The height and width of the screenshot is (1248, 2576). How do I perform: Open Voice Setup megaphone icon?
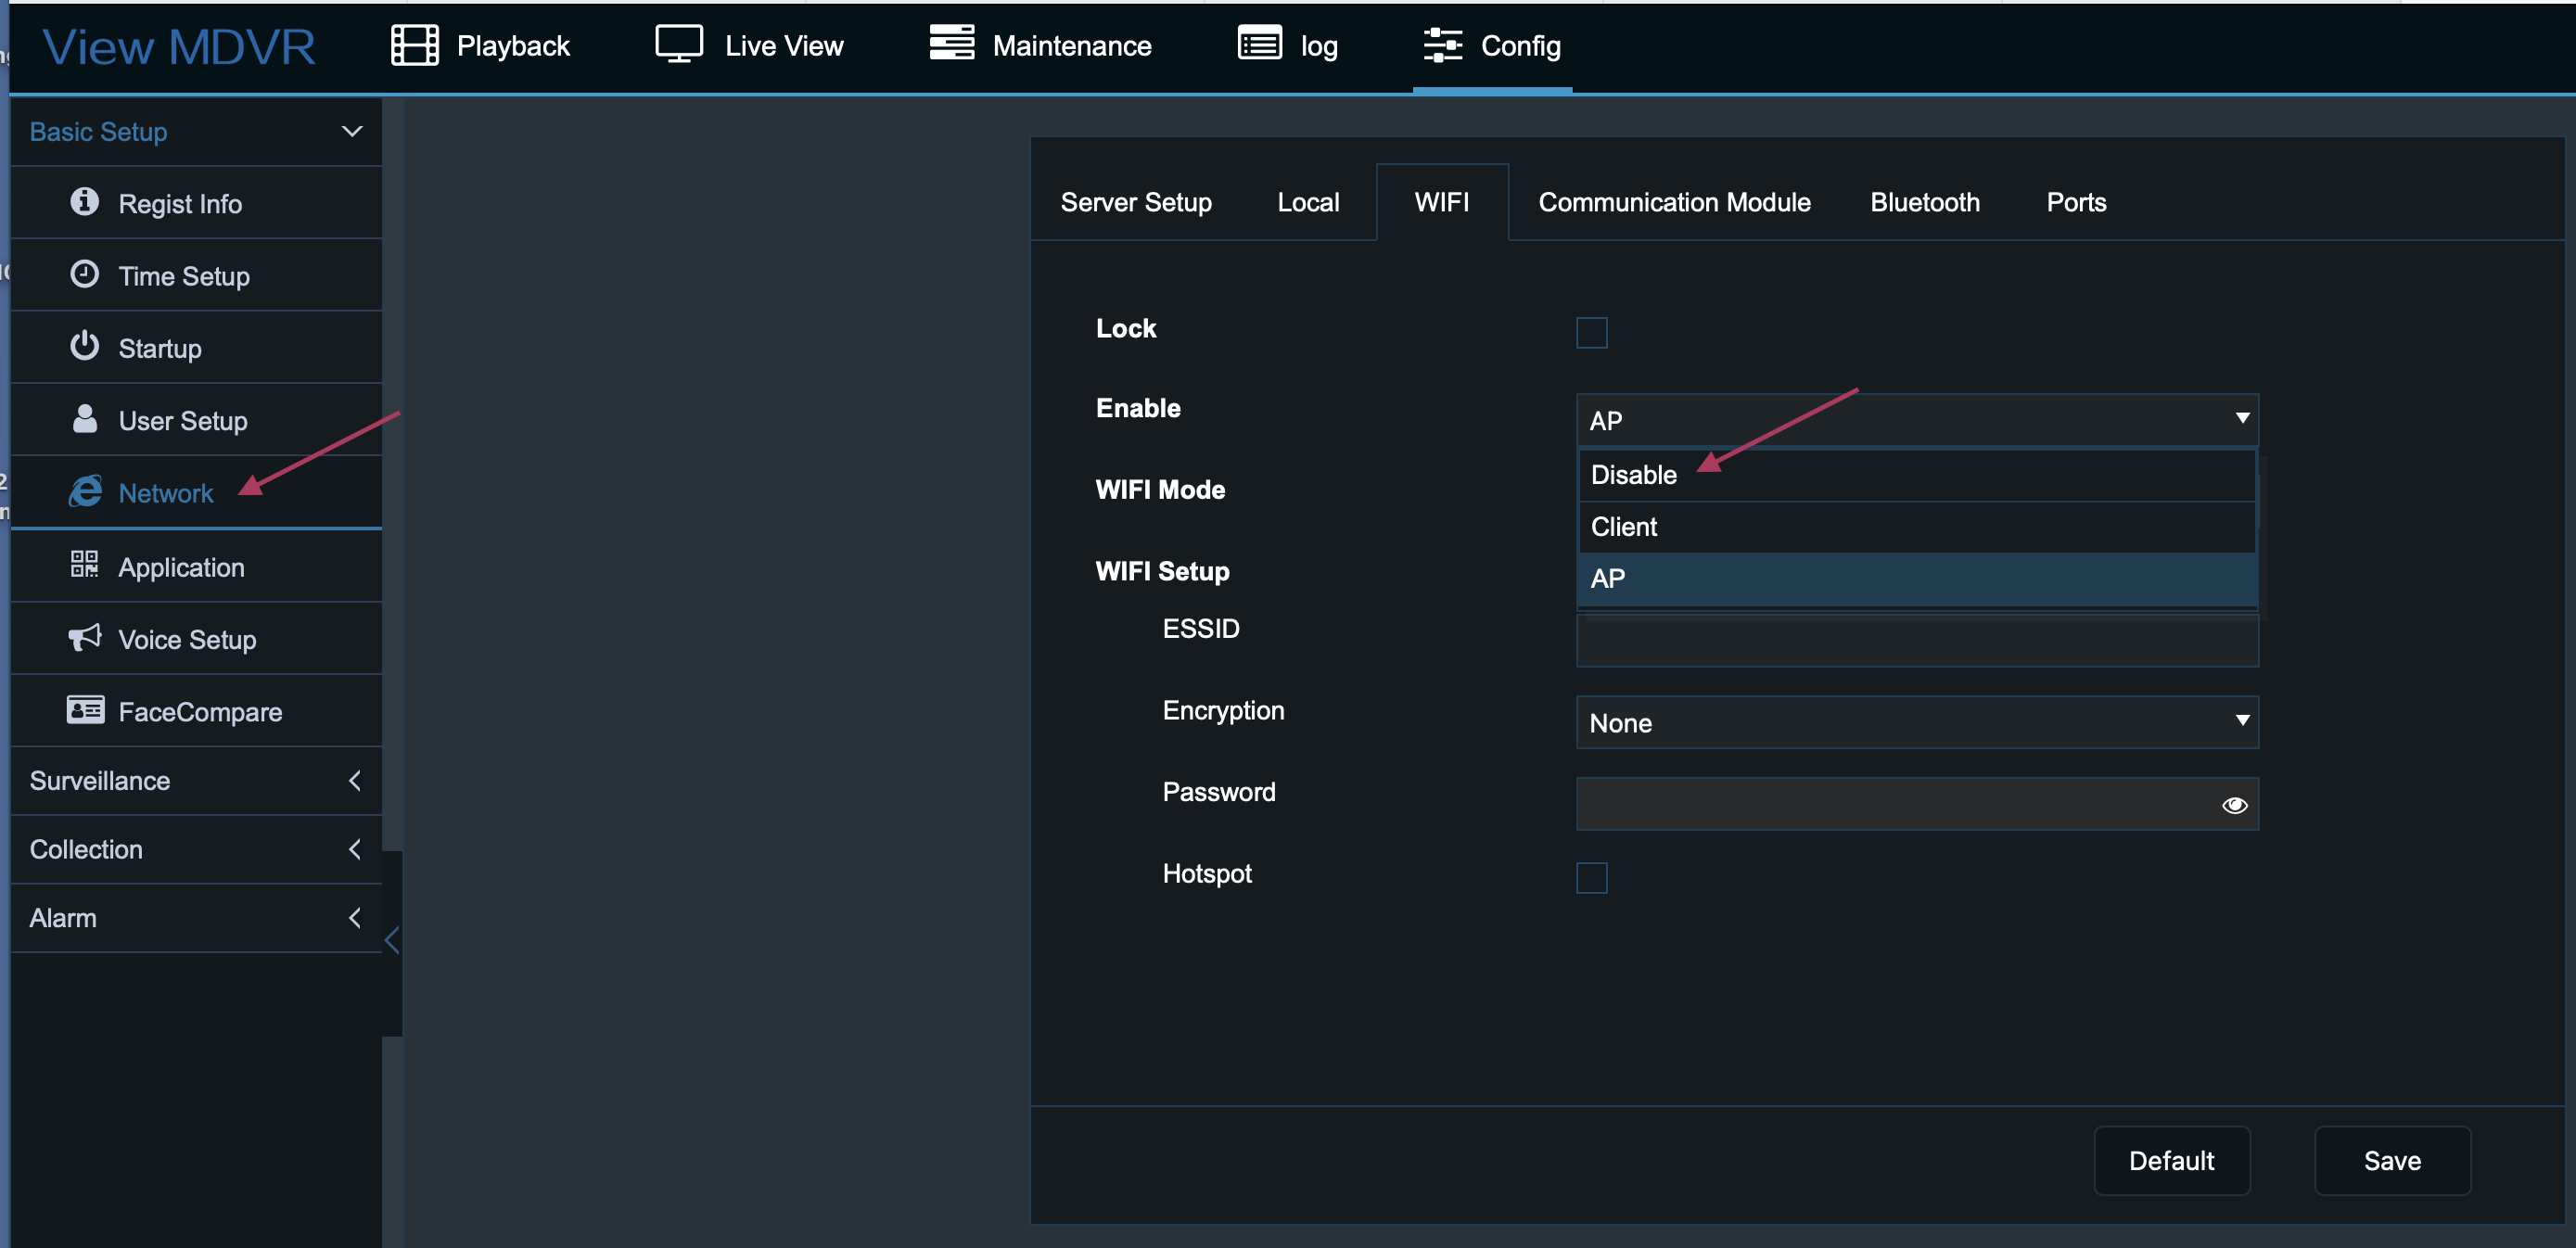[85, 638]
